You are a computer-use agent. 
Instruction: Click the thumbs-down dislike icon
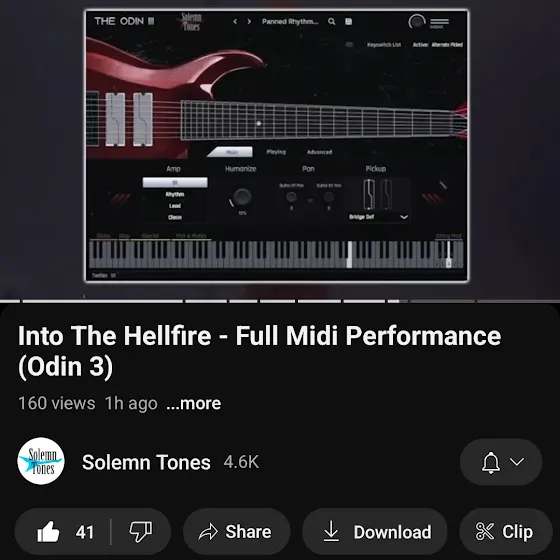[140, 531]
